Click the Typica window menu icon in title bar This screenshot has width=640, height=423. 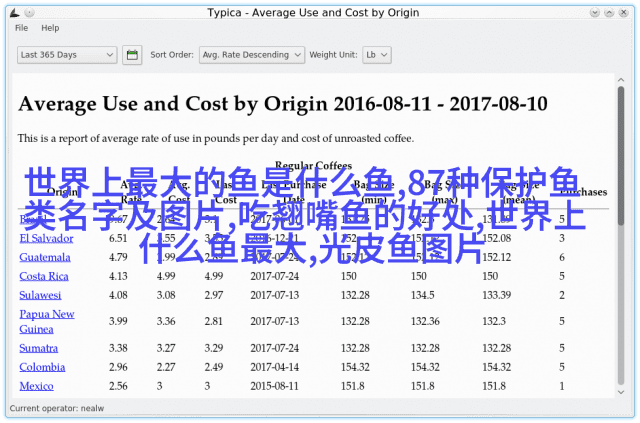pyautogui.click(x=12, y=11)
